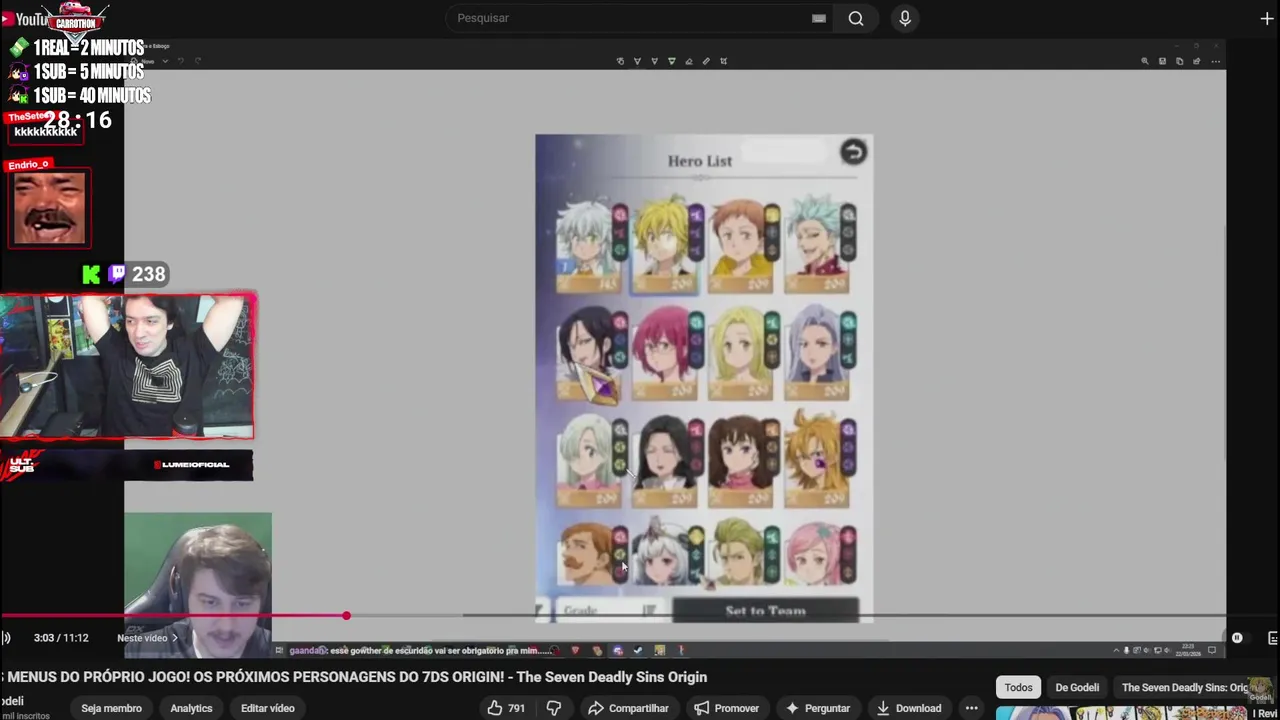Select the pink-haired hero in bottom row
1280x720 pixels.
[819, 553]
